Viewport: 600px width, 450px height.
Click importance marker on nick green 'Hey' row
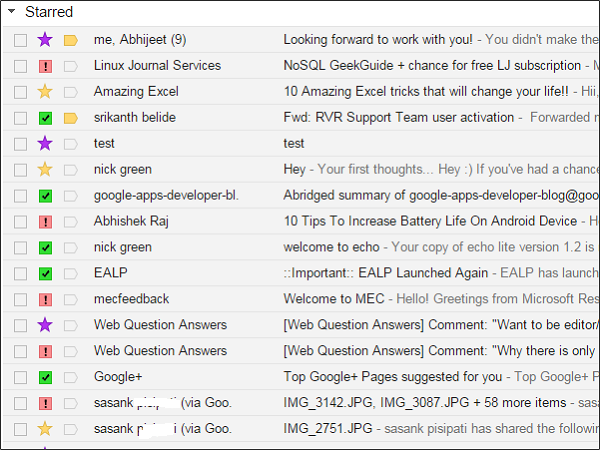coord(71,170)
